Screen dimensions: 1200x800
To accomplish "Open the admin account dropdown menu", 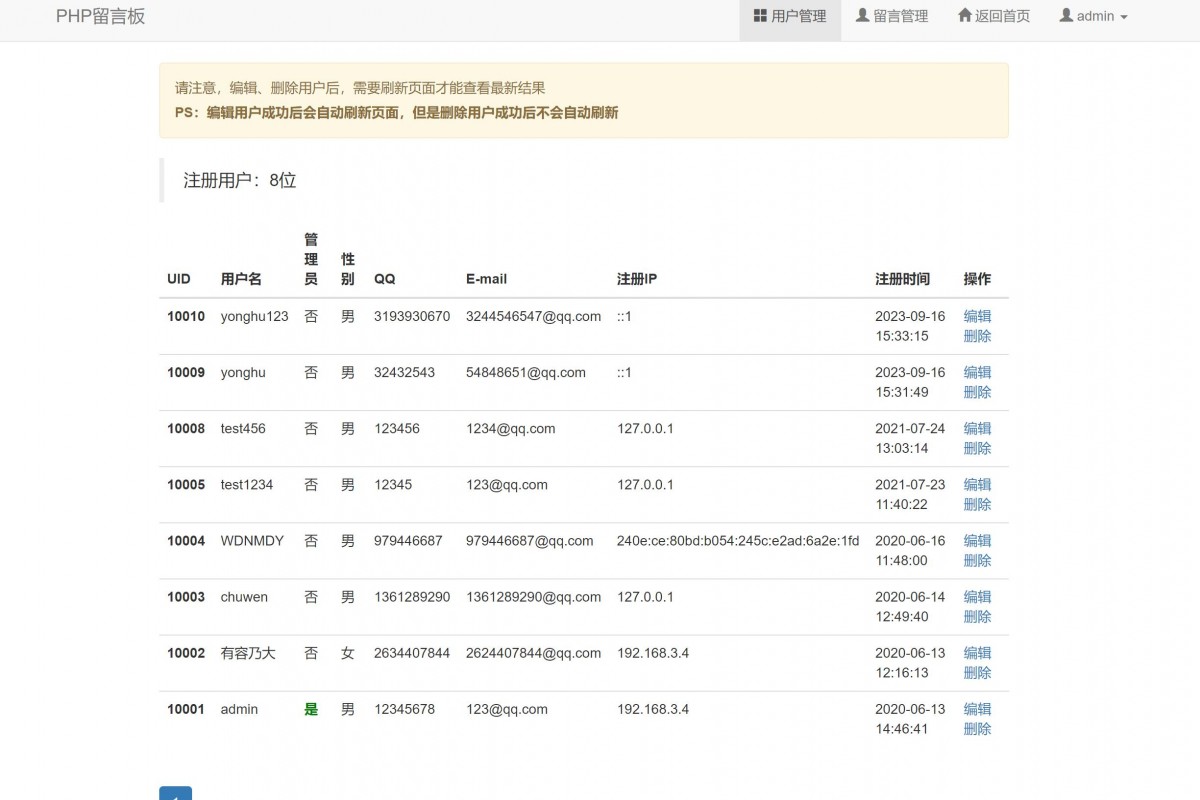I will [1093, 16].
